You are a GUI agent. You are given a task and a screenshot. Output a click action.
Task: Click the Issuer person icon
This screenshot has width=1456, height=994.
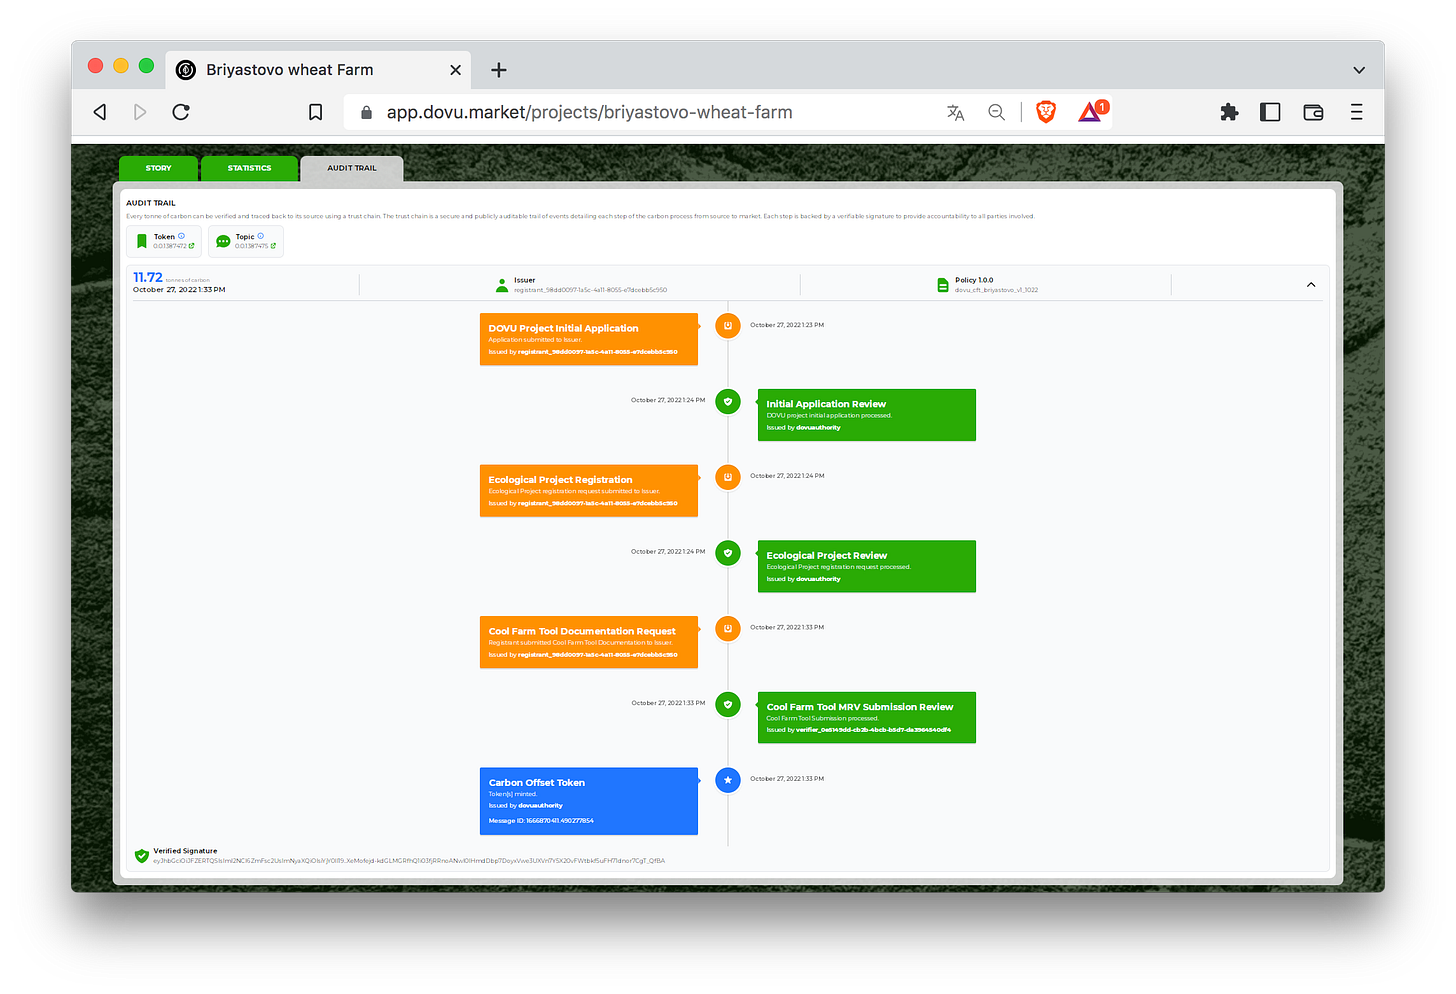[x=502, y=285]
